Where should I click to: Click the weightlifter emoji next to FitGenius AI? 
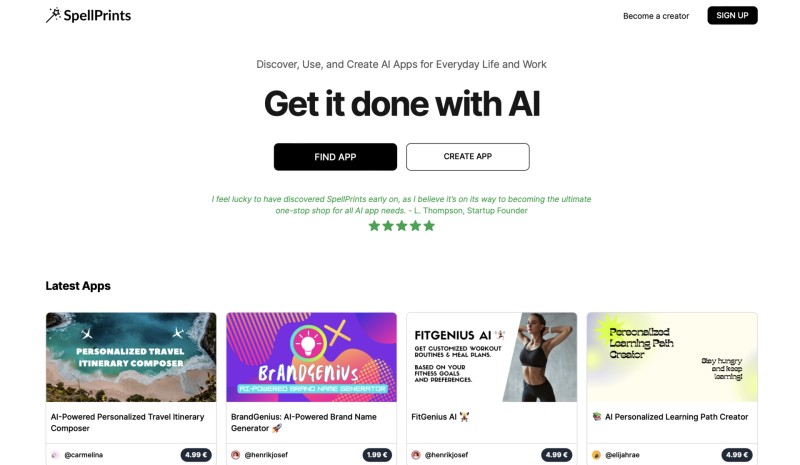464,417
